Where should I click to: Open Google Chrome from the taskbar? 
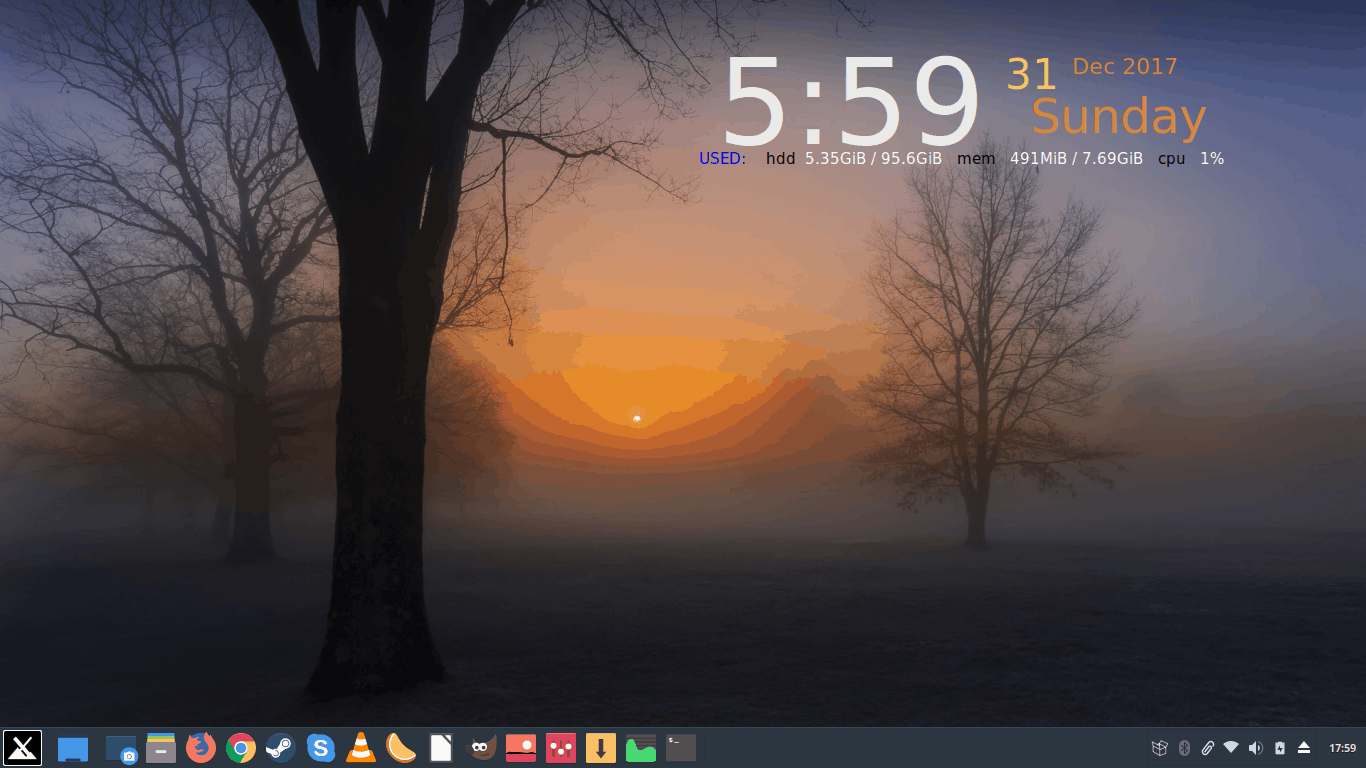(241, 747)
